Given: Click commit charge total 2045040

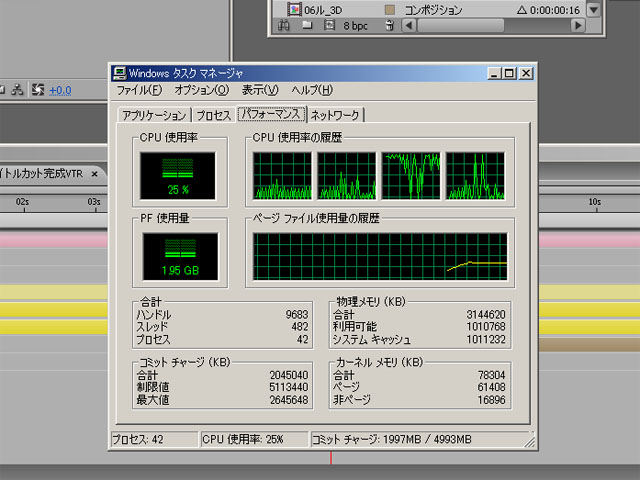Looking at the screenshot, I should 289,375.
